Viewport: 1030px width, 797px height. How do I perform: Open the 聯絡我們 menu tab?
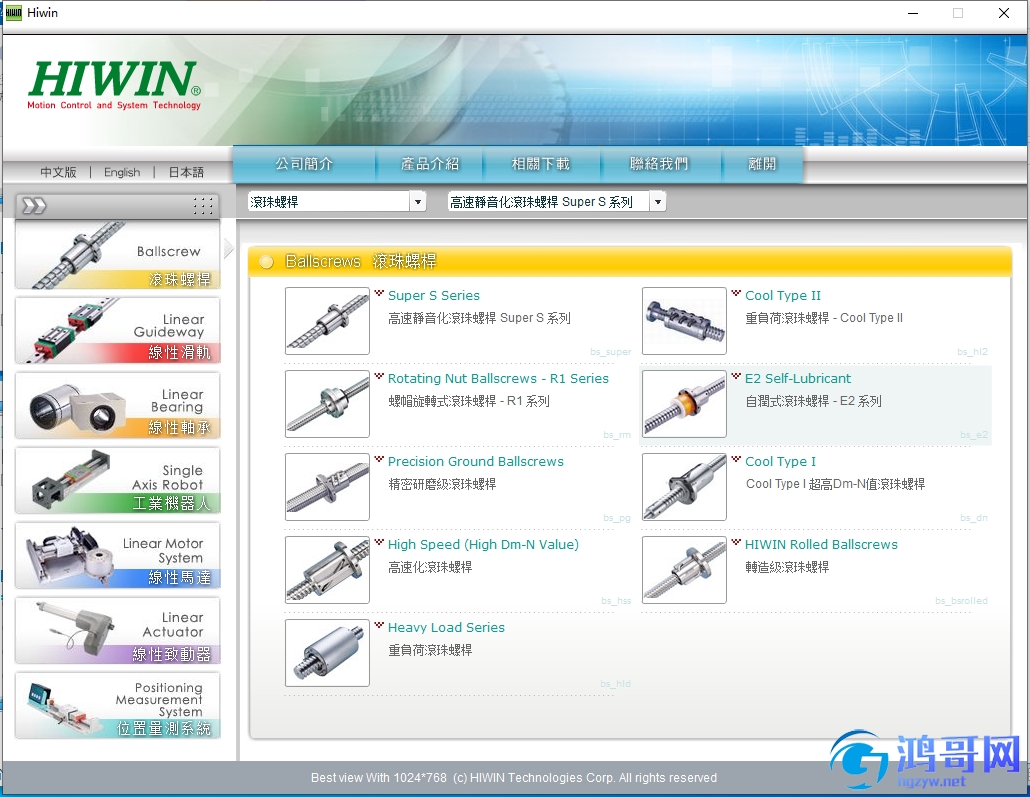coord(659,164)
